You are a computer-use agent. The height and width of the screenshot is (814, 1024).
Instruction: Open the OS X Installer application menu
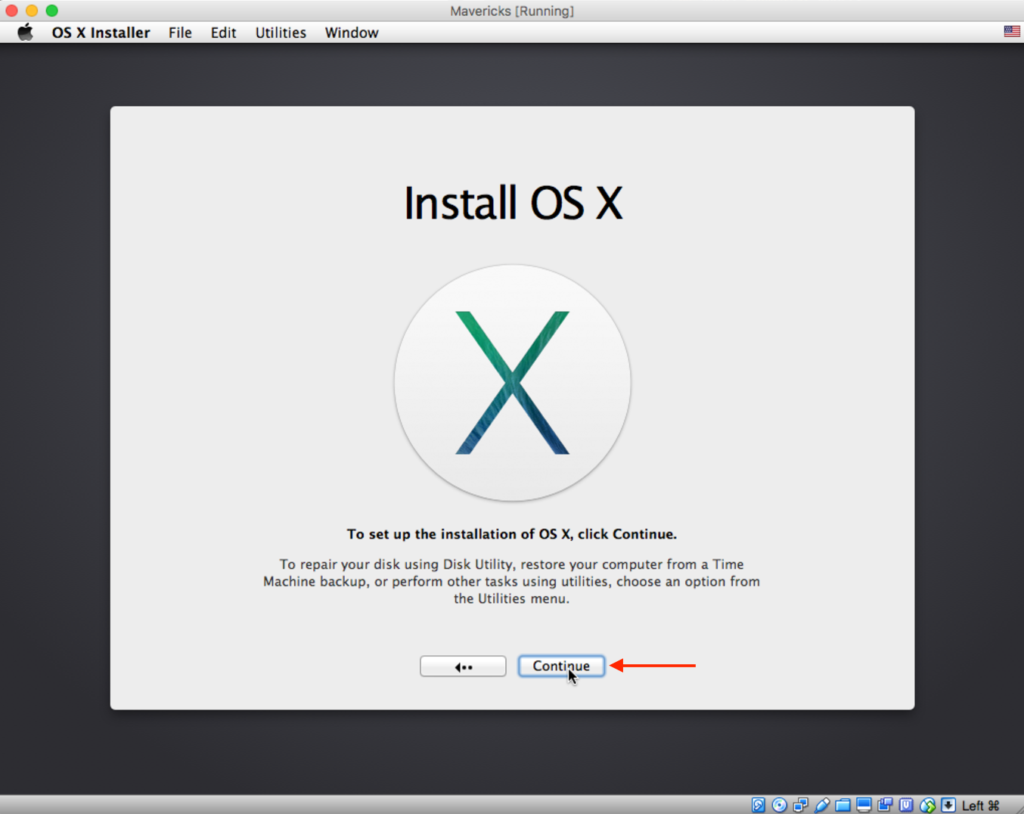coord(100,32)
